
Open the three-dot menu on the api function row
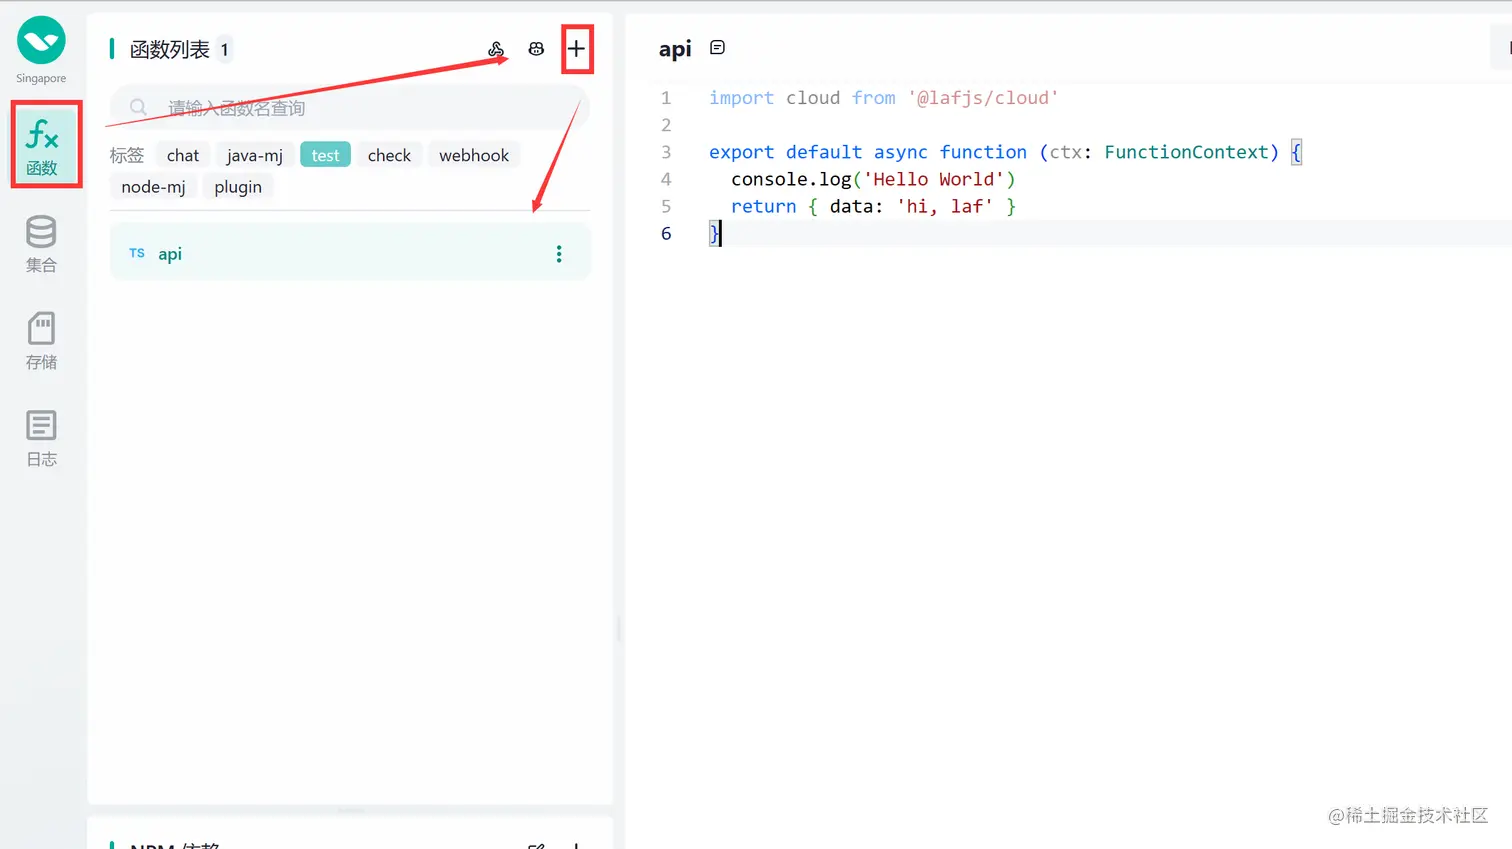coord(559,254)
